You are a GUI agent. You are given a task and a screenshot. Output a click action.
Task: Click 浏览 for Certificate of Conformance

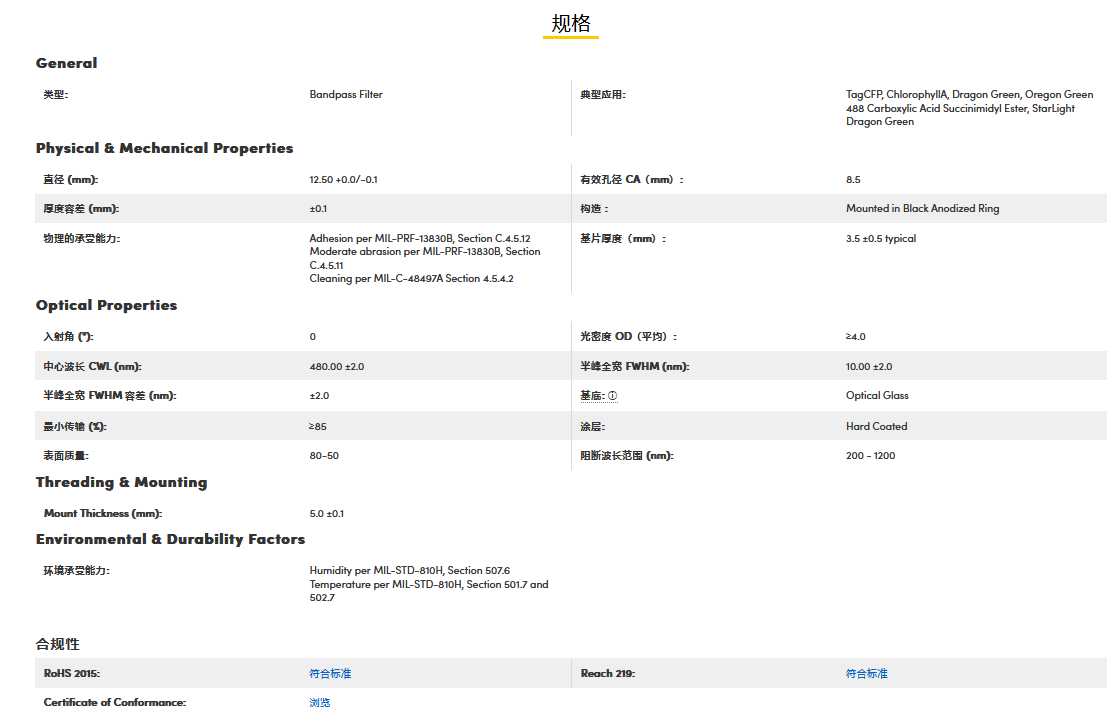[x=320, y=703]
